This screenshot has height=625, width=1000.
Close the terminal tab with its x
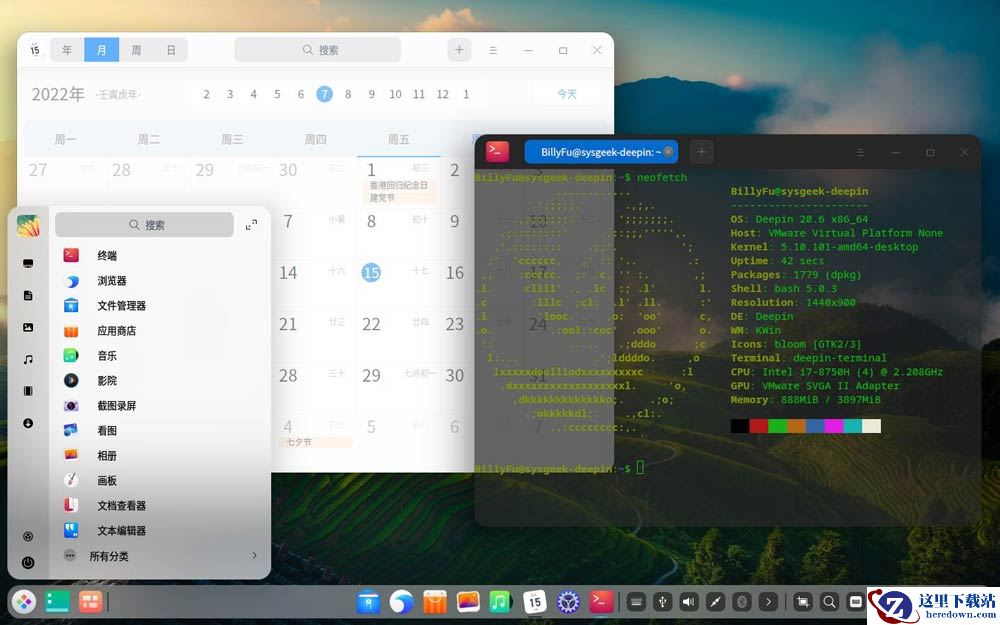(668, 152)
